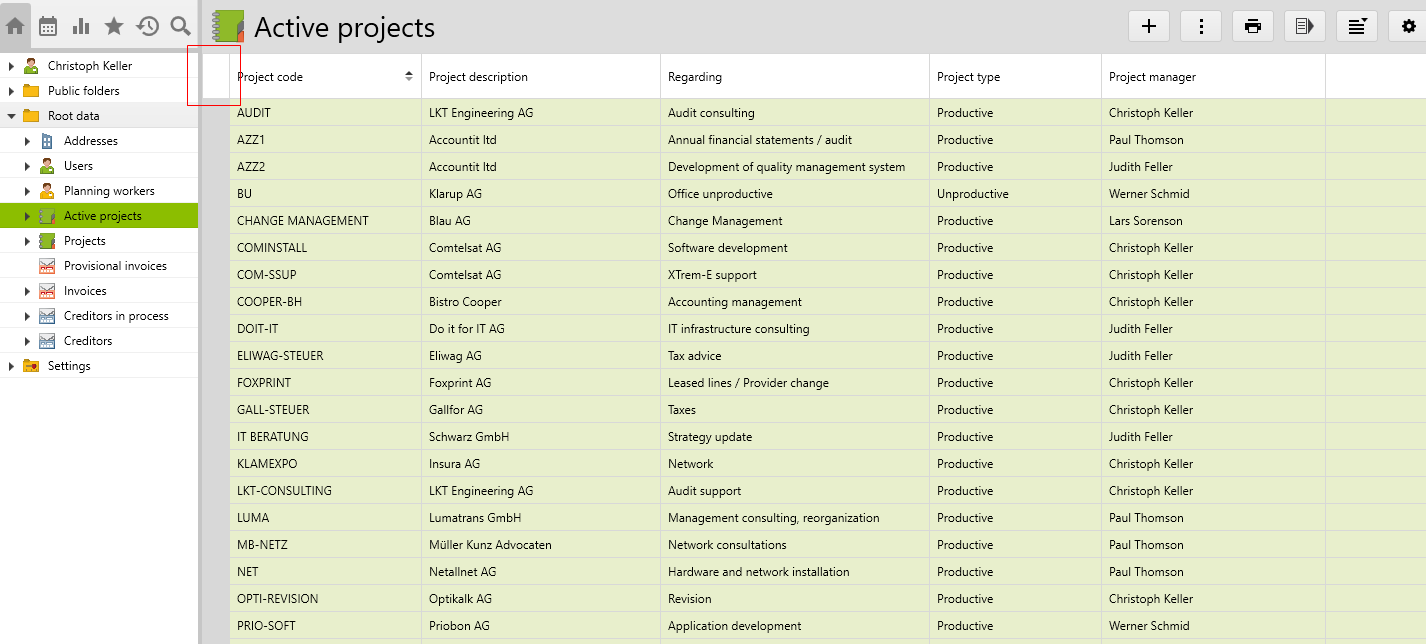This screenshot has height=644, width=1426.
Task: Select Provisional invoices in the sidebar
Action: click(x=115, y=266)
